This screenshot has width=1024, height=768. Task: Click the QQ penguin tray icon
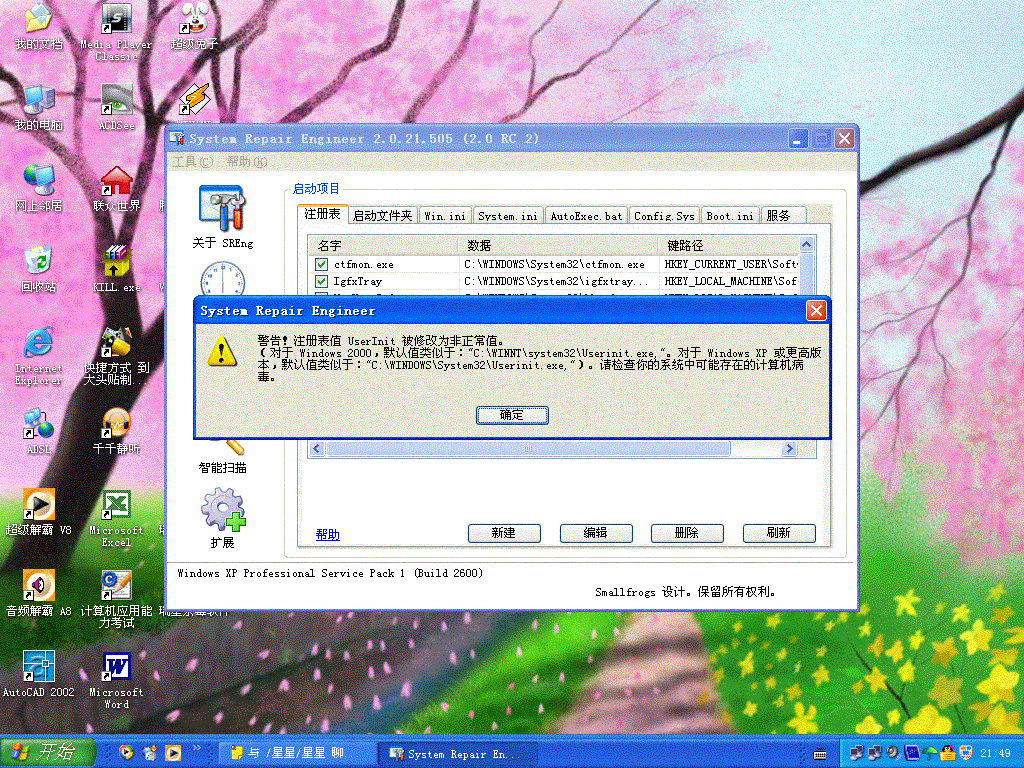click(x=948, y=753)
